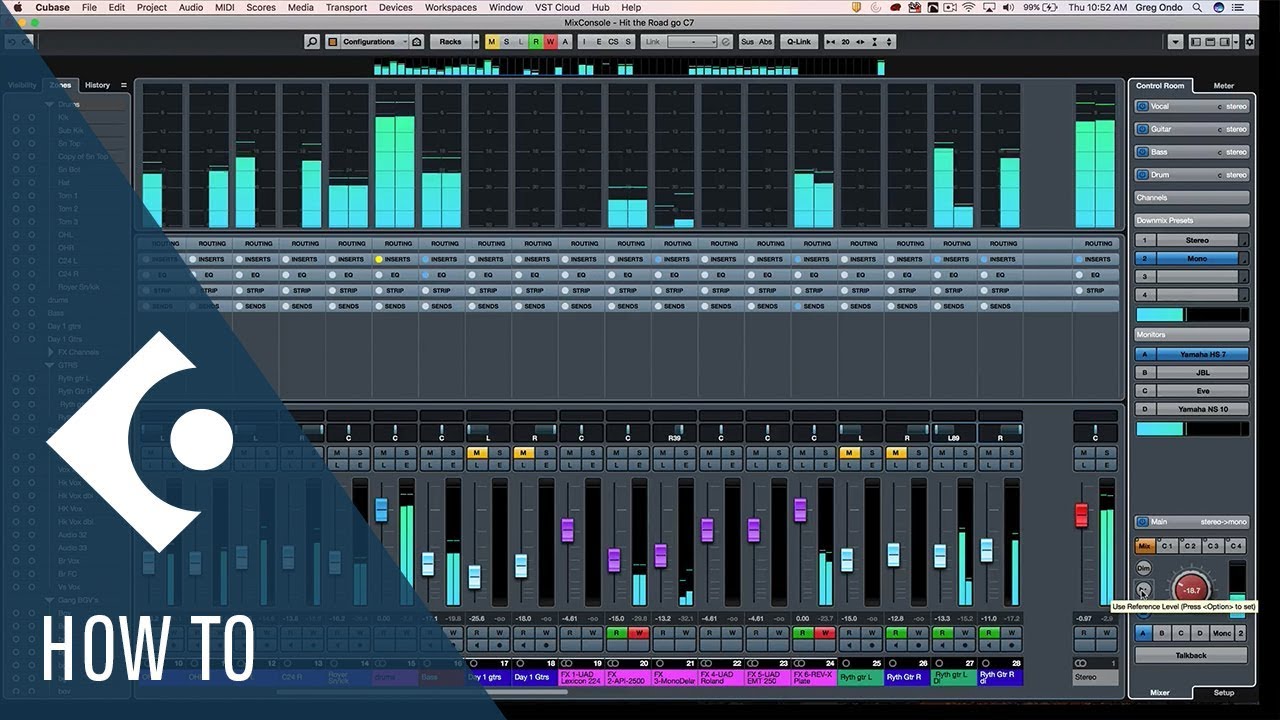Viewport: 1280px width, 720px height.
Task: Open the Configurations dropdown
Action: click(x=374, y=42)
